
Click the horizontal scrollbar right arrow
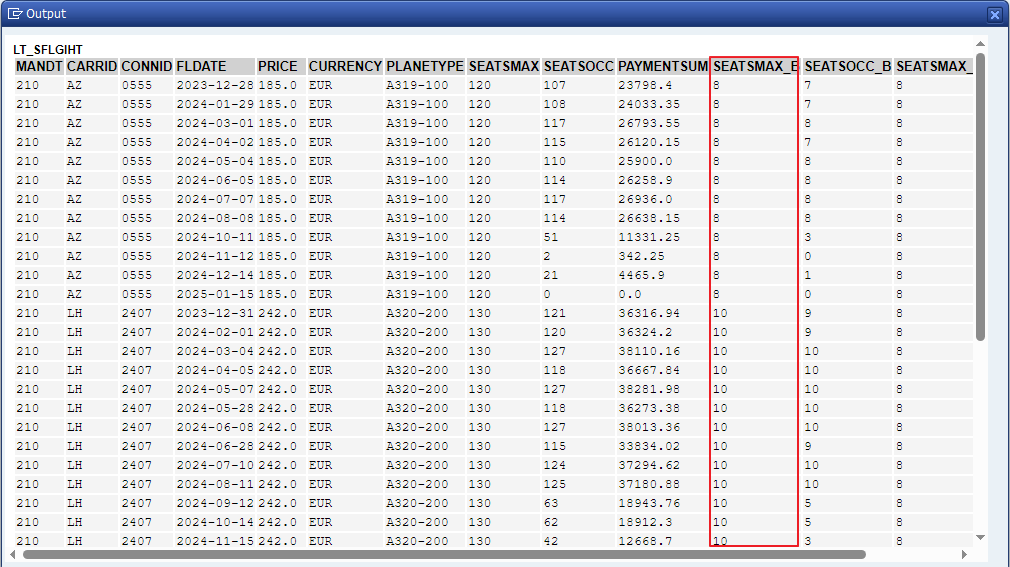click(964, 554)
